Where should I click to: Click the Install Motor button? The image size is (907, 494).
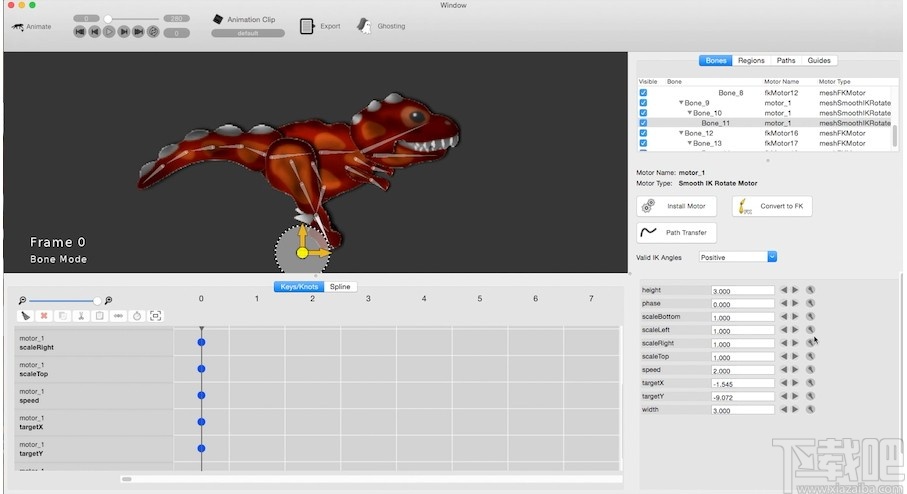(675, 206)
